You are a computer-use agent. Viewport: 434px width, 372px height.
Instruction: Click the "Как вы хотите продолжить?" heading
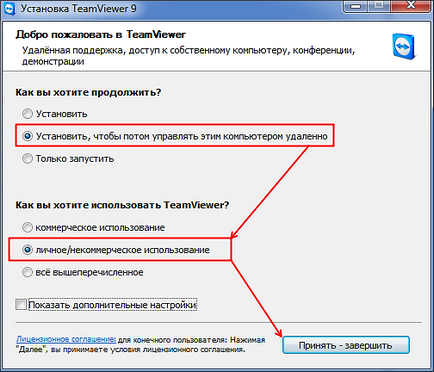(x=88, y=92)
